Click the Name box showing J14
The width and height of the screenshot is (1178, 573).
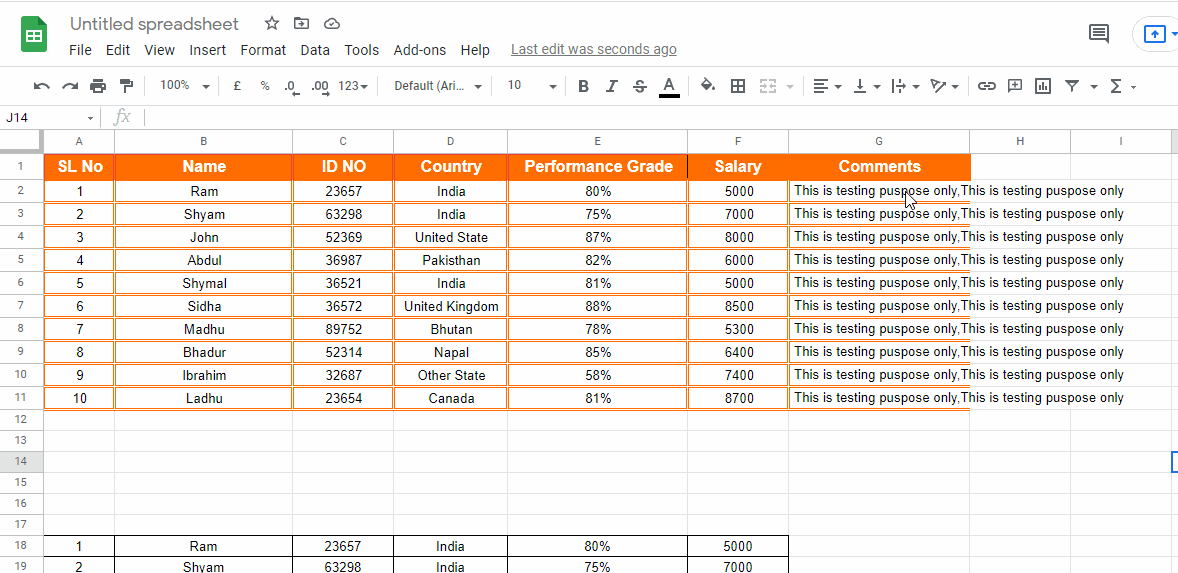pos(50,117)
